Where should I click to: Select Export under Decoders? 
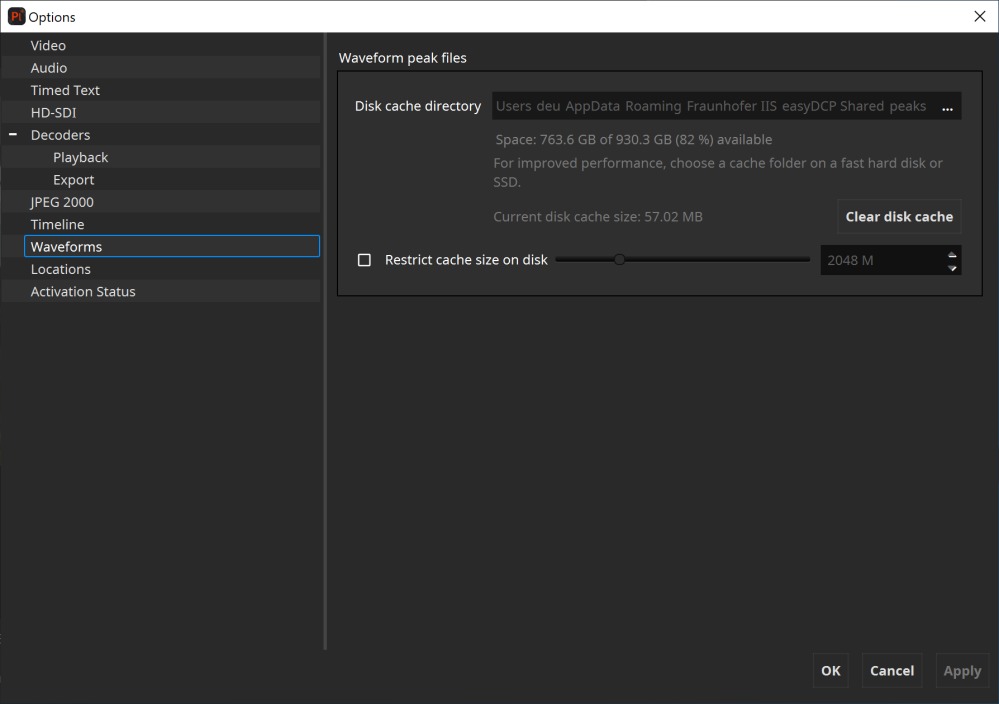(x=74, y=180)
